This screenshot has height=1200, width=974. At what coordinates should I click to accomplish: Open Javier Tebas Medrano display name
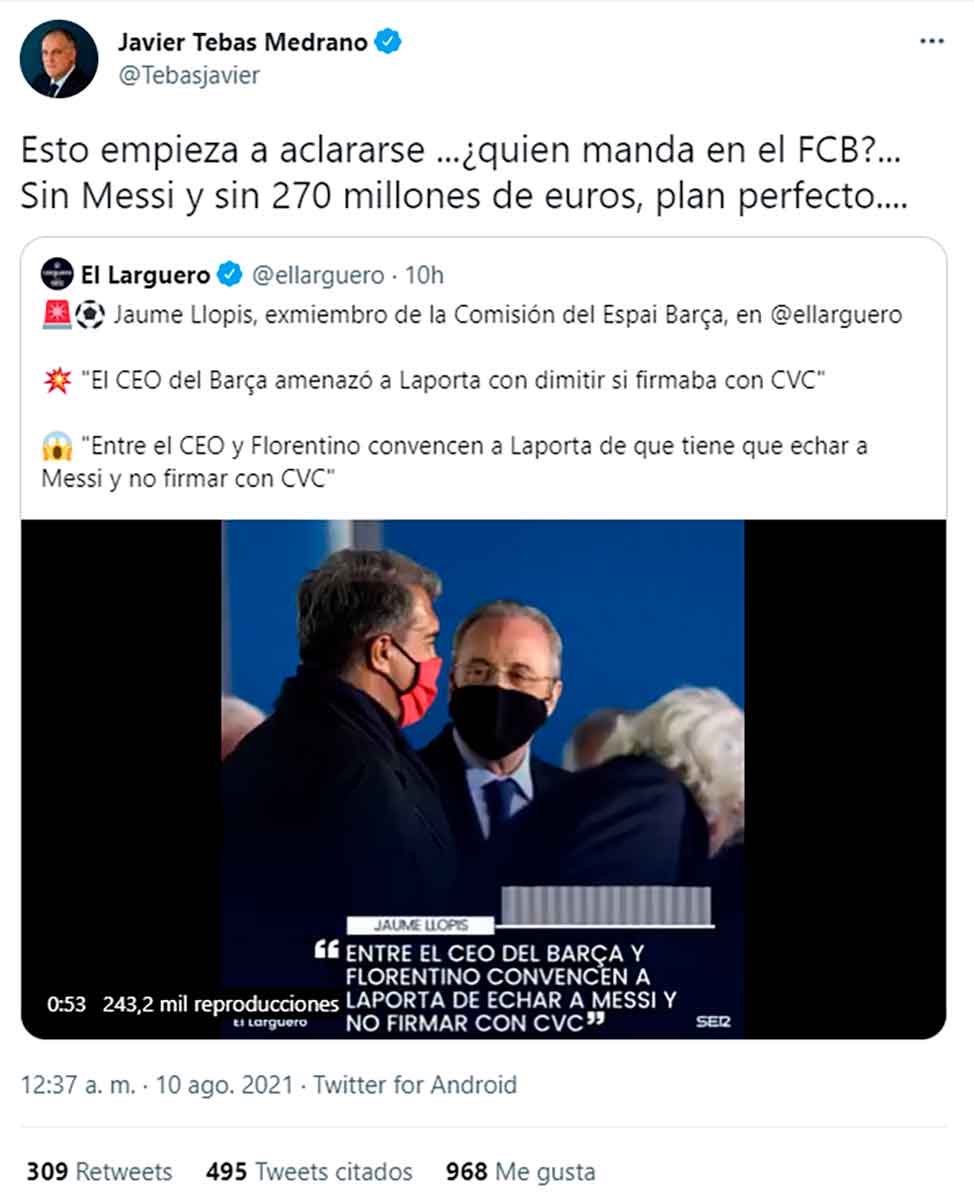243,42
